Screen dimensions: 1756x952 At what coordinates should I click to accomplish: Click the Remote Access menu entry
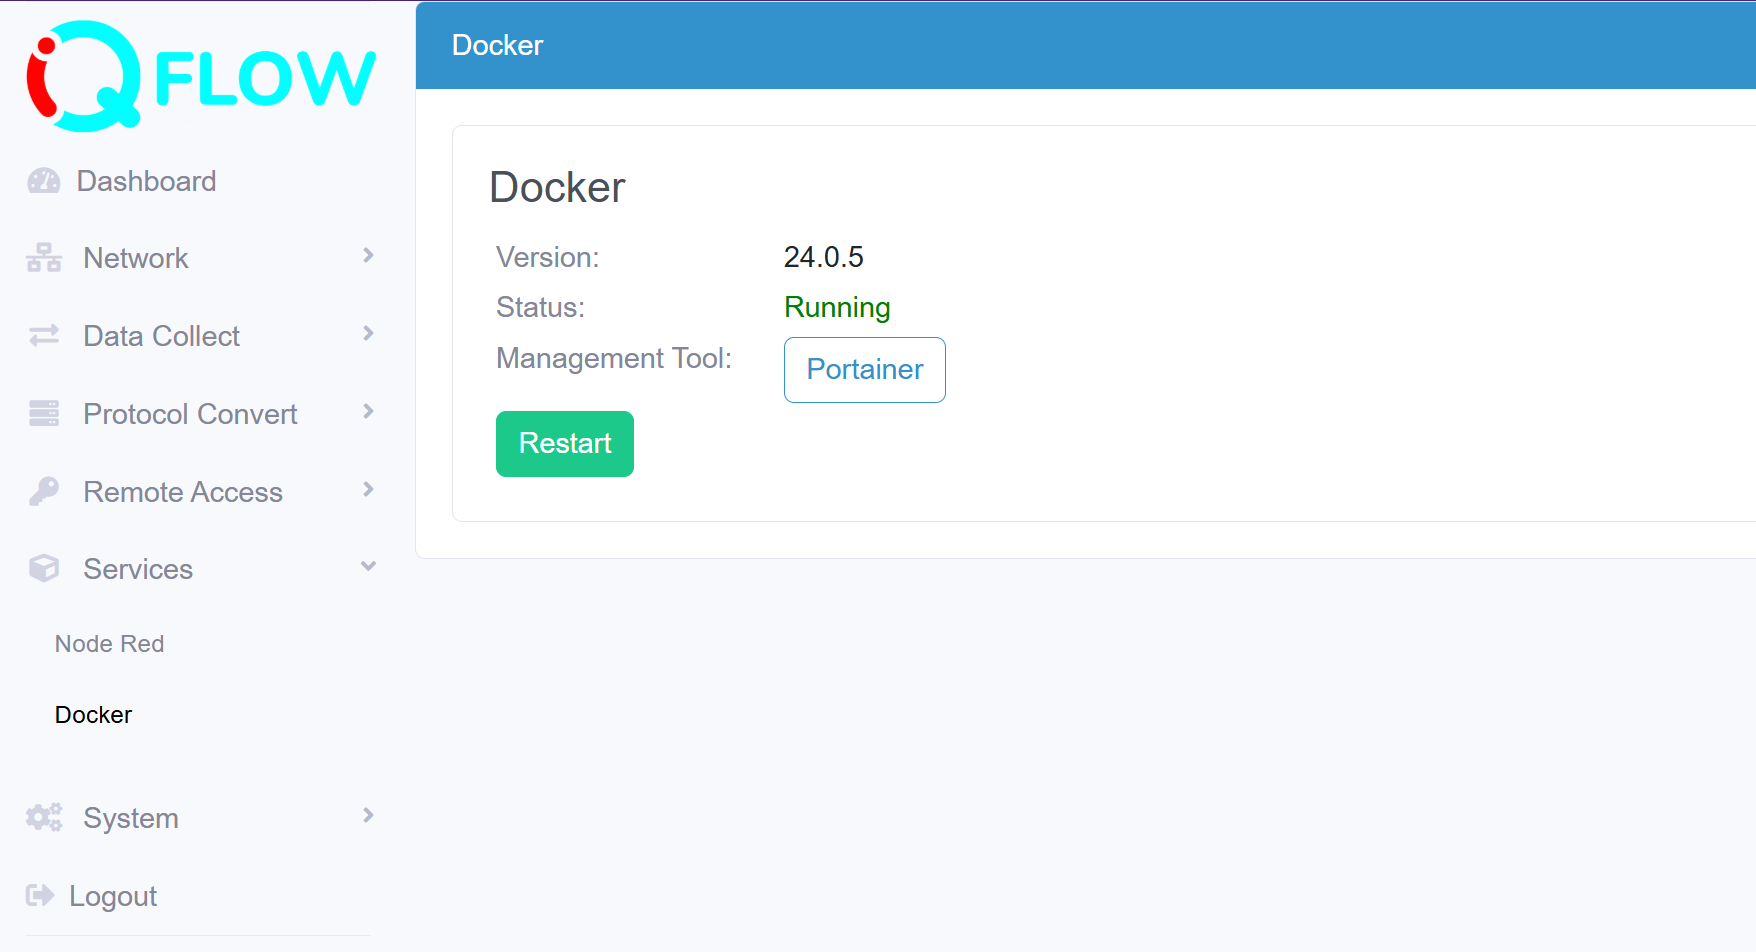click(x=183, y=491)
